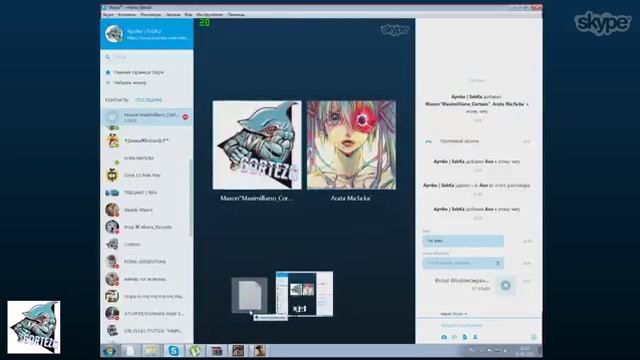Open the Разговоры menu
Image resolution: width=640 pixels, height=360 pixels.
pos(151,14)
